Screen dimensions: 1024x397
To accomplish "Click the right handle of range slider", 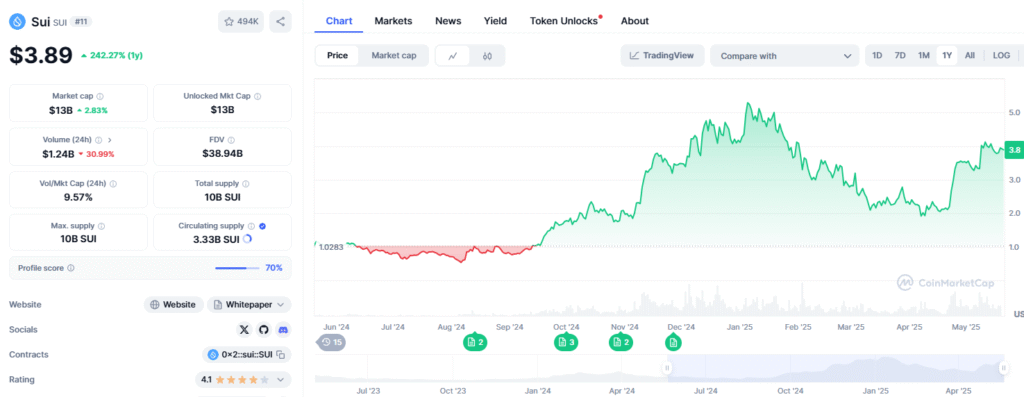I will [x=1002, y=368].
